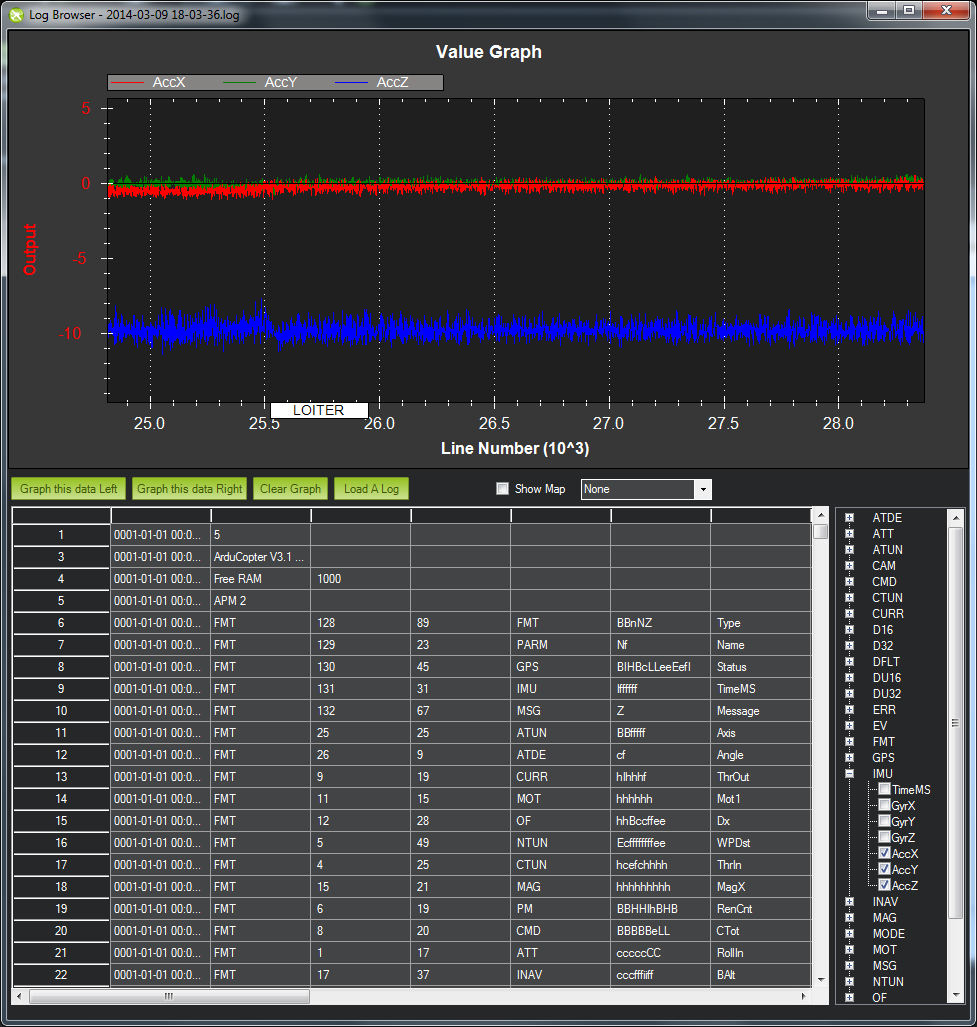Click the red AccX legend line

coord(130,83)
